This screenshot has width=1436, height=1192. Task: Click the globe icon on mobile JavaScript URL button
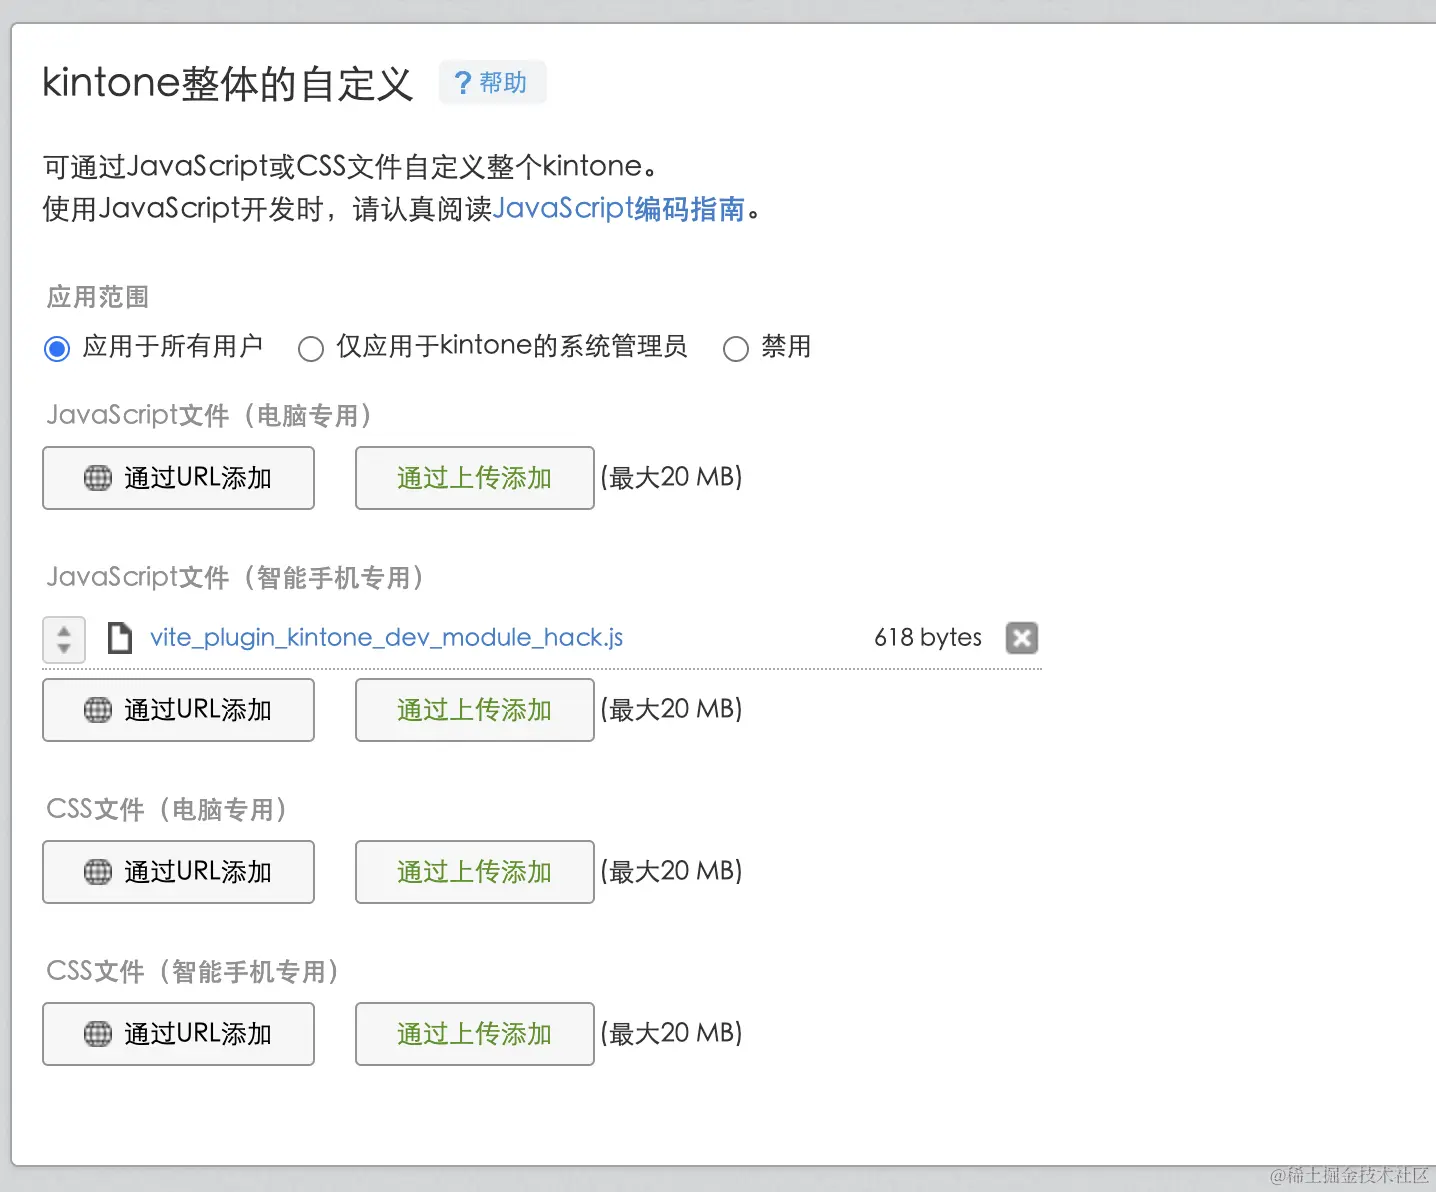click(x=97, y=710)
